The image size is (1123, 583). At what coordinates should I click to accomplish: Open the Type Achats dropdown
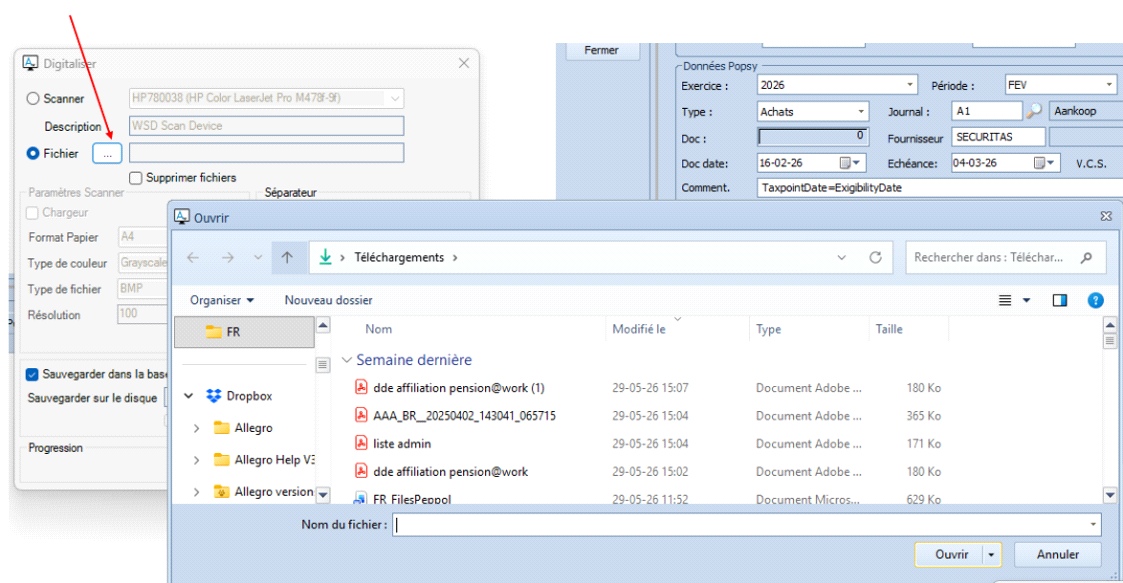861,112
